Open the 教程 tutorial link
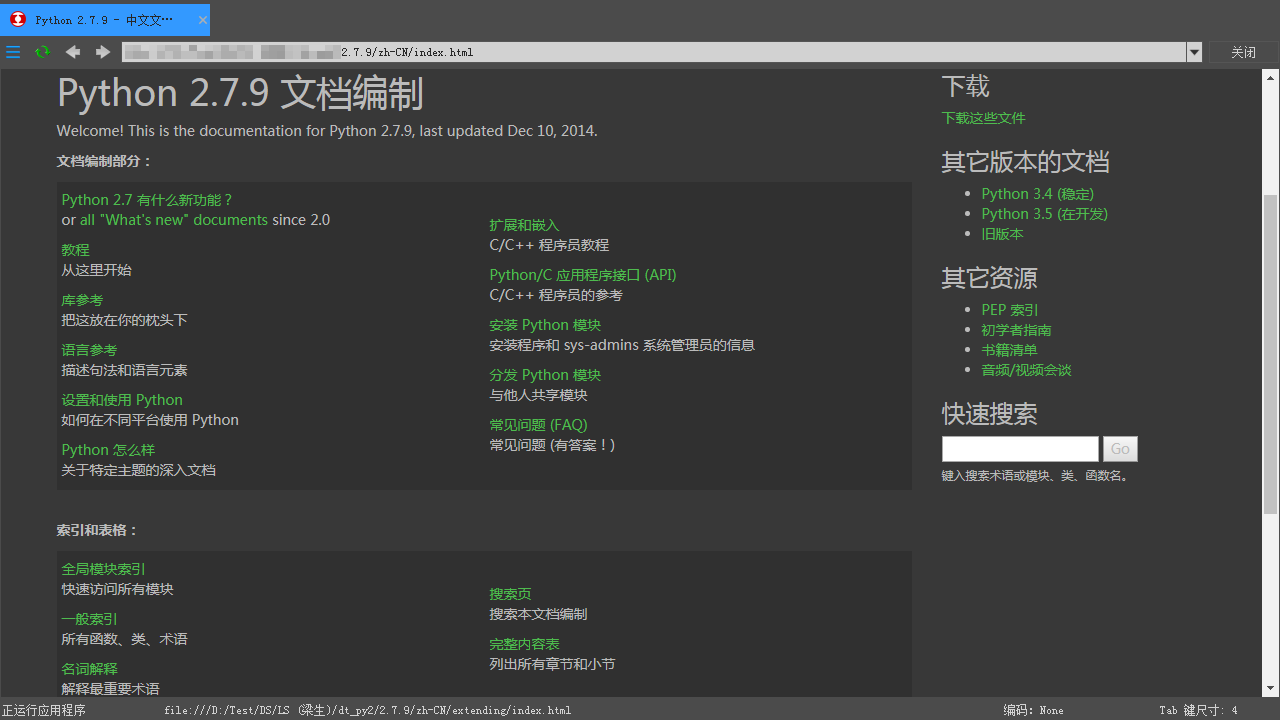Screen dimensions: 1280x720 [75, 249]
